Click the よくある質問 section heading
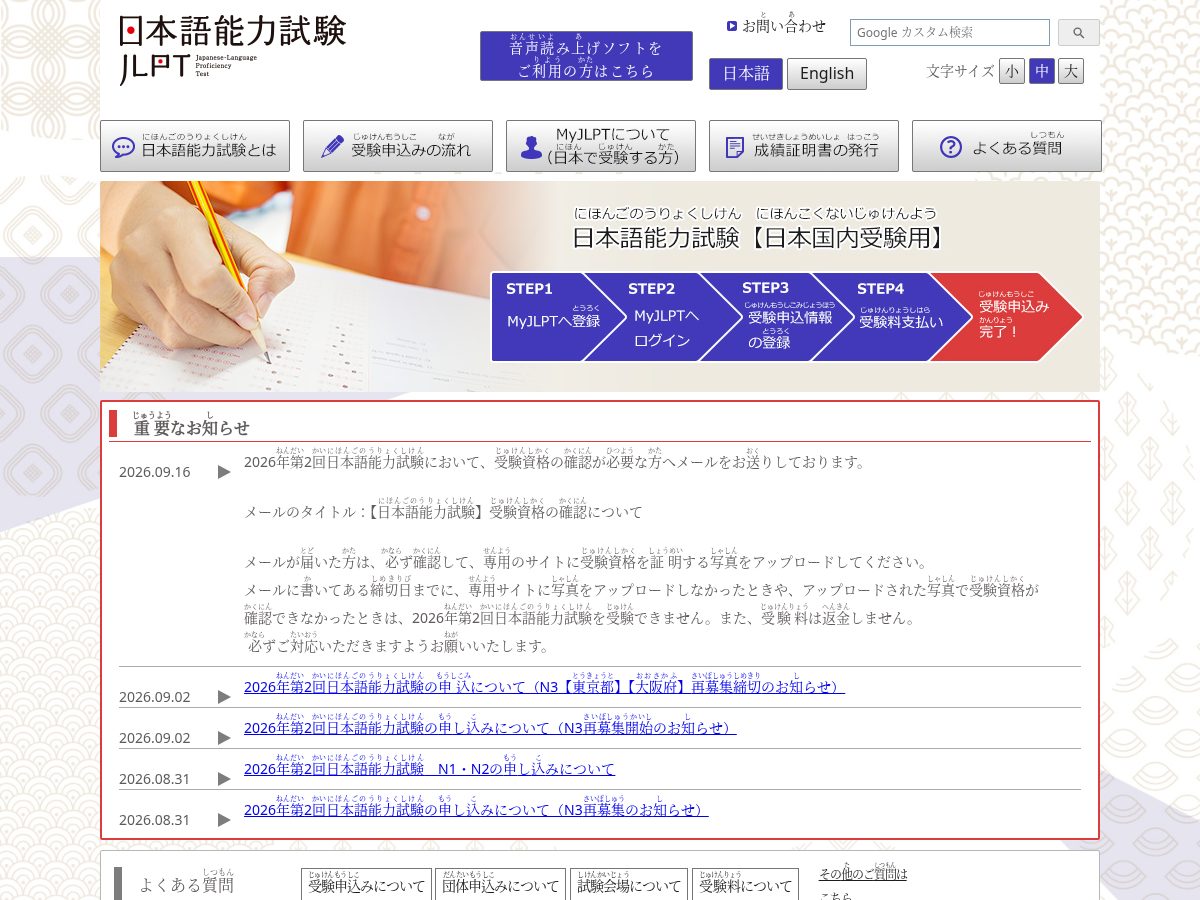 coord(186,884)
